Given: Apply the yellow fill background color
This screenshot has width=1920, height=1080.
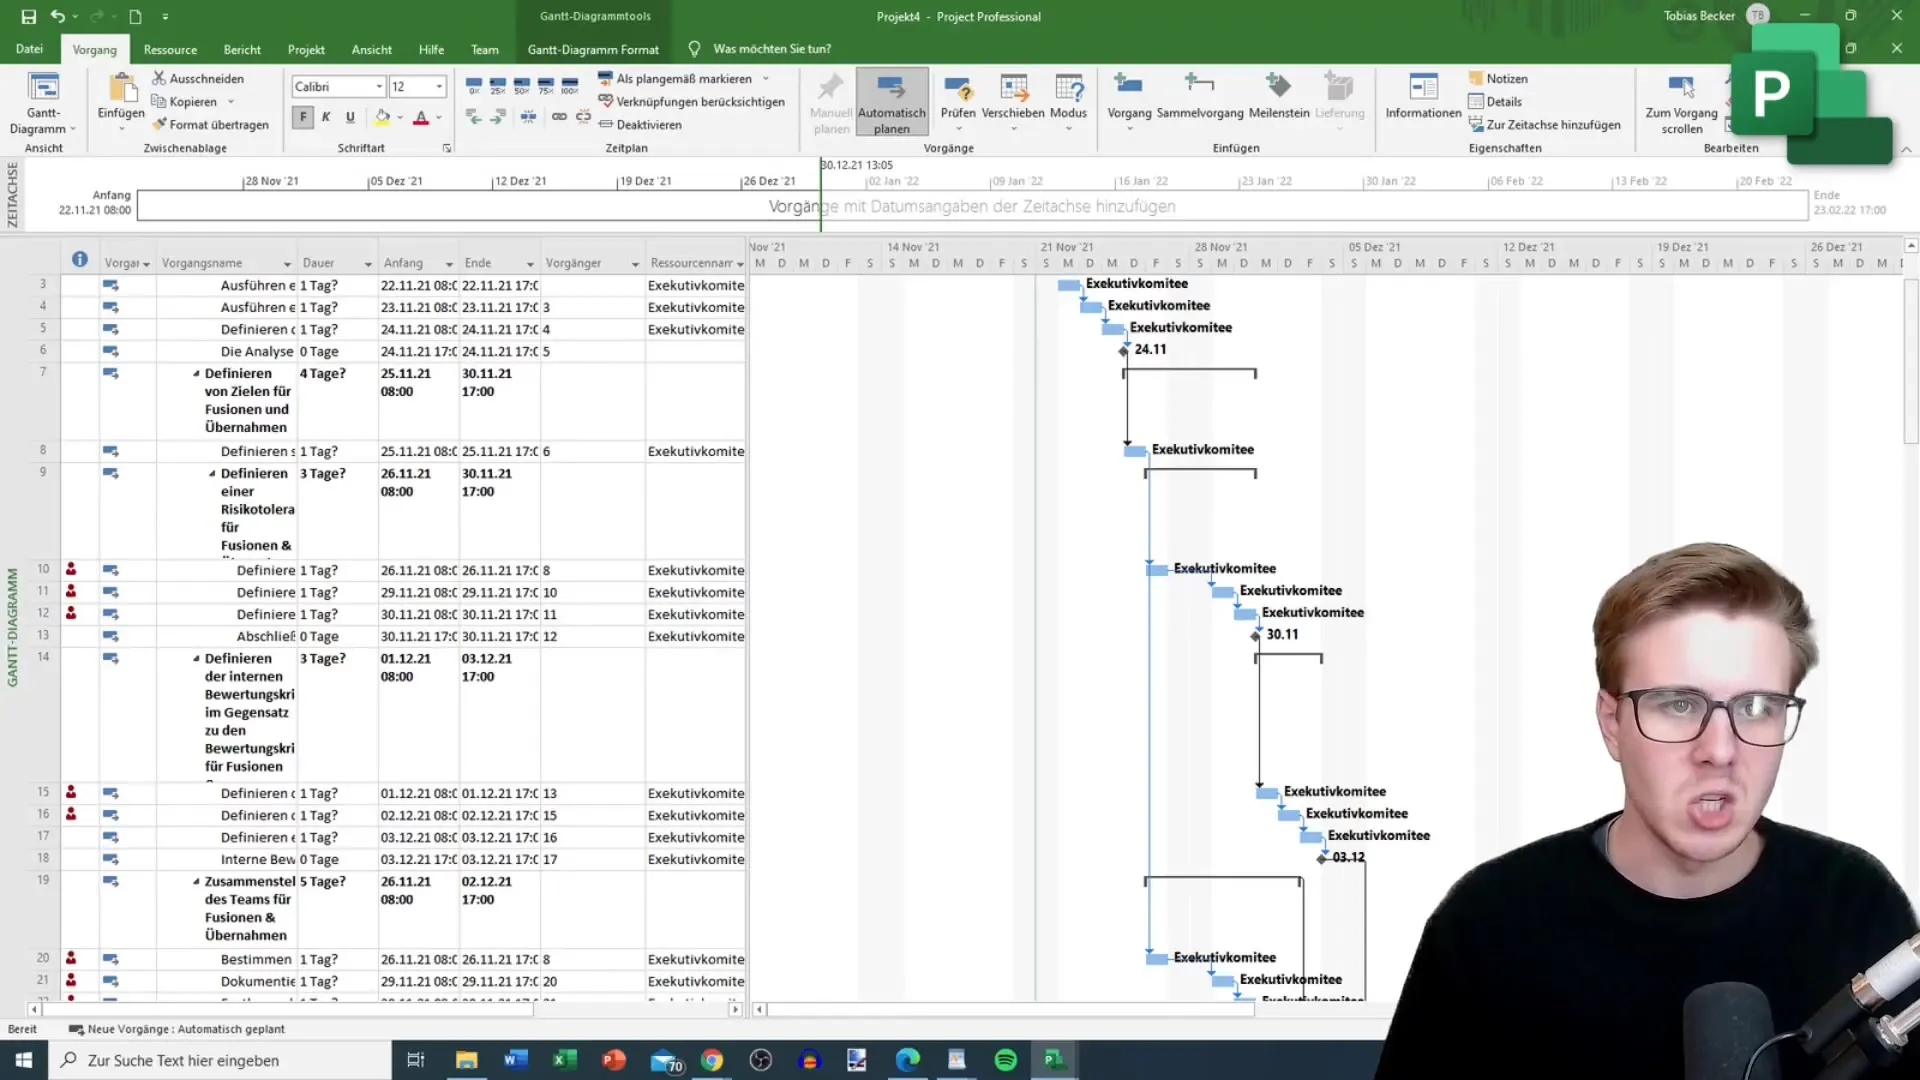Looking at the screenshot, I should coord(382,117).
